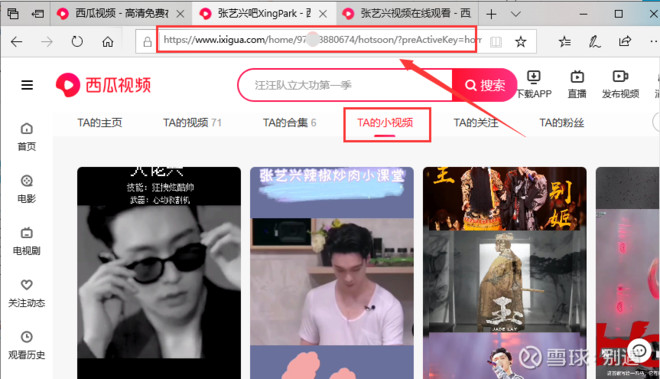Viewport: 660px width, 379px height.
Task: Click 发布视频 upload video icon
Action: point(620,85)
